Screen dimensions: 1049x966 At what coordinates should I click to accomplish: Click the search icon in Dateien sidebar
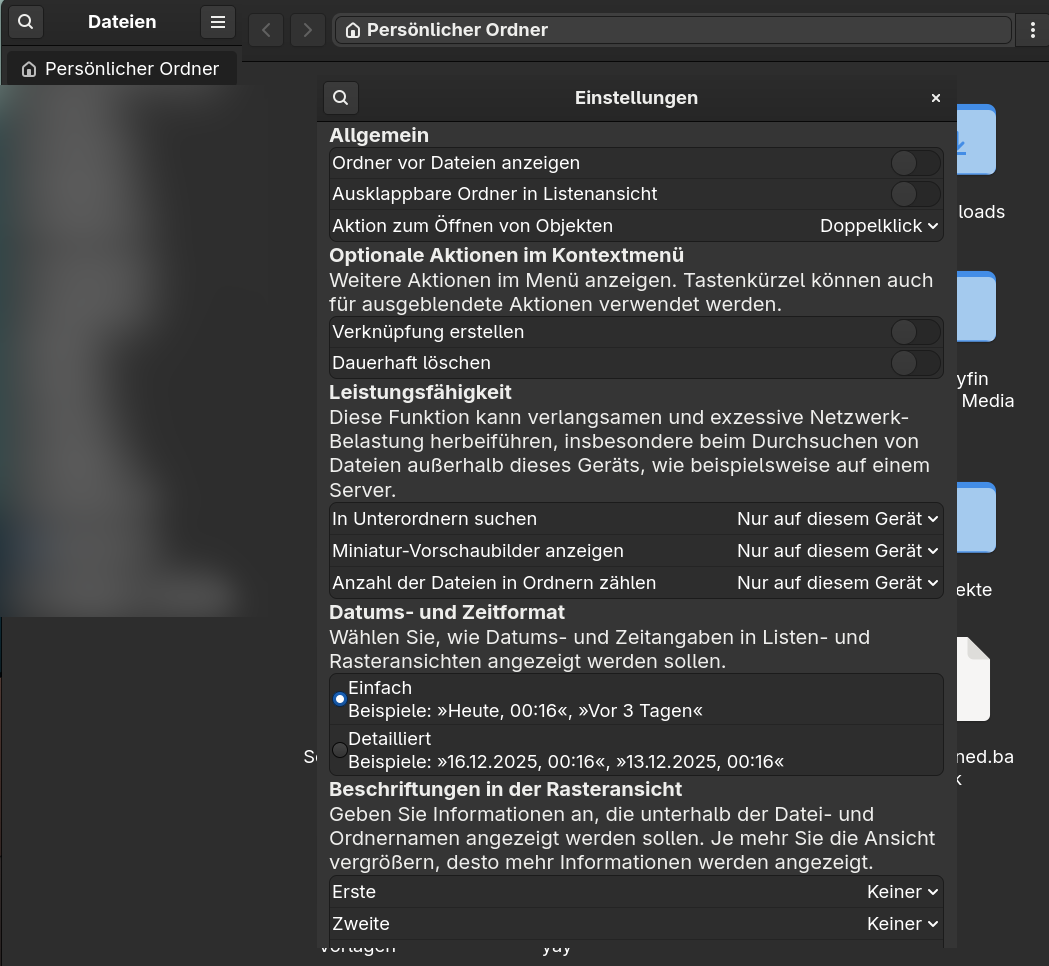pos(26,22)
